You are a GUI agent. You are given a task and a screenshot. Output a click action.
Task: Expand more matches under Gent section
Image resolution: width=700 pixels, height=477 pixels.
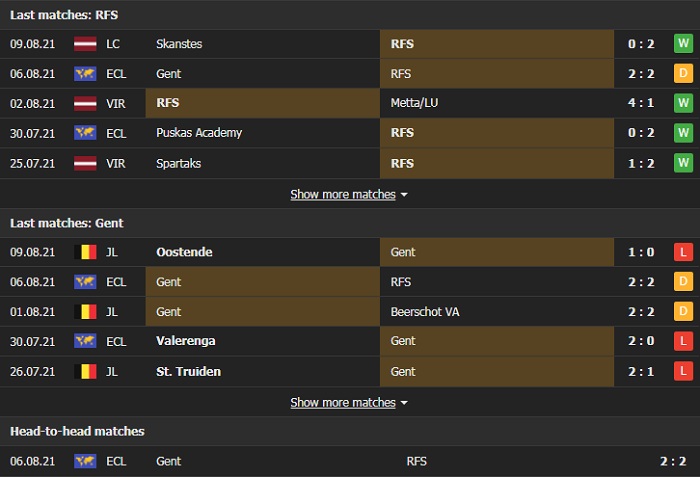(x=343, y=402)
